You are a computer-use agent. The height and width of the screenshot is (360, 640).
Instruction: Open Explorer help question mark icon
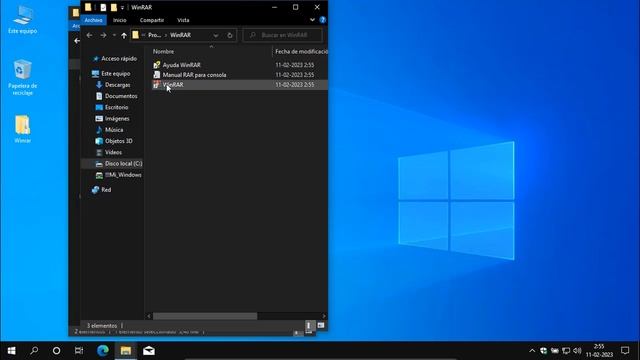click(322, 20)
